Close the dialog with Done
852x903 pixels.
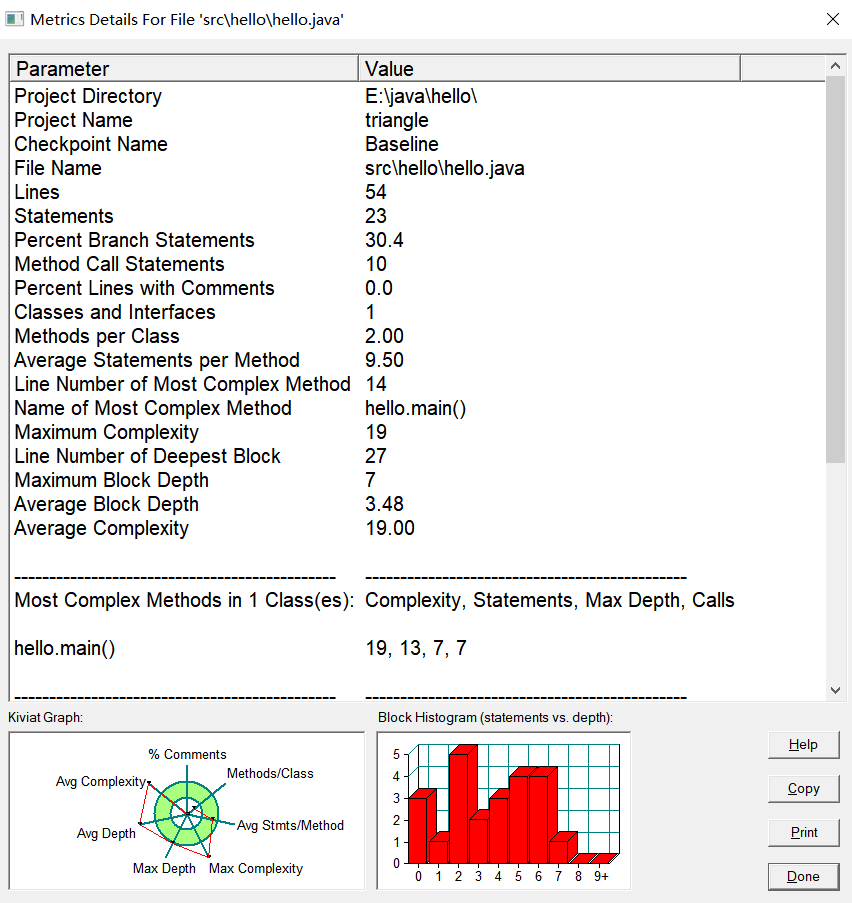(x=803, y=877)
